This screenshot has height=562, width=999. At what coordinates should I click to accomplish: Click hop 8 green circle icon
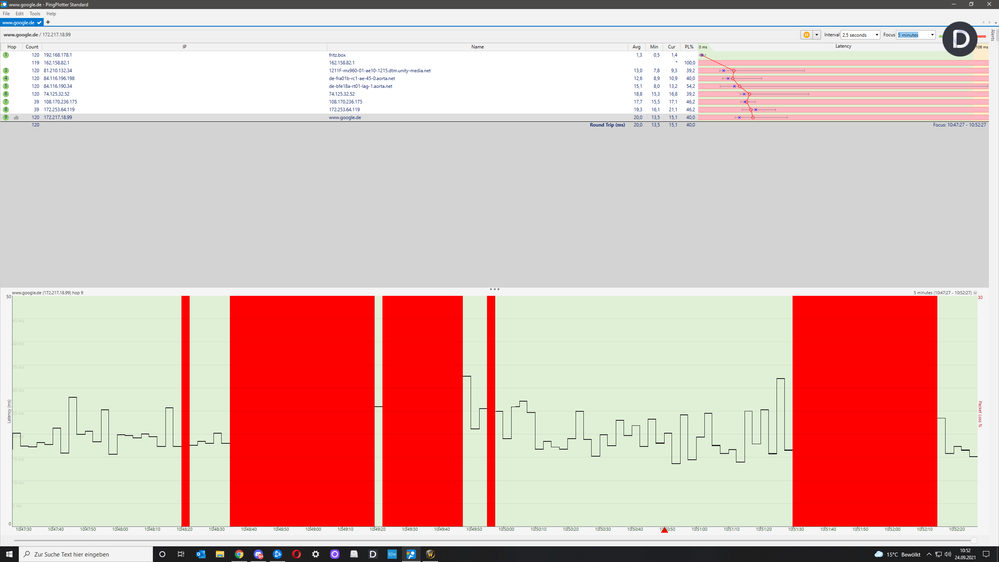[6, 110]
